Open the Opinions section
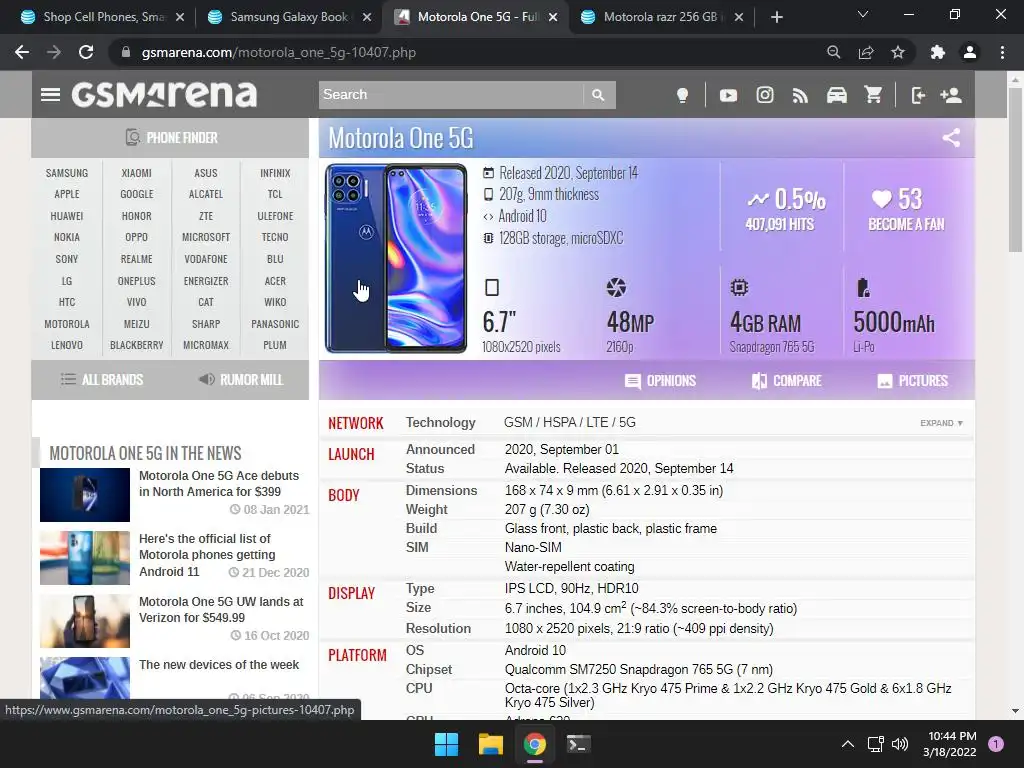Screen dimensions: 1024x768 click(660, 381)
